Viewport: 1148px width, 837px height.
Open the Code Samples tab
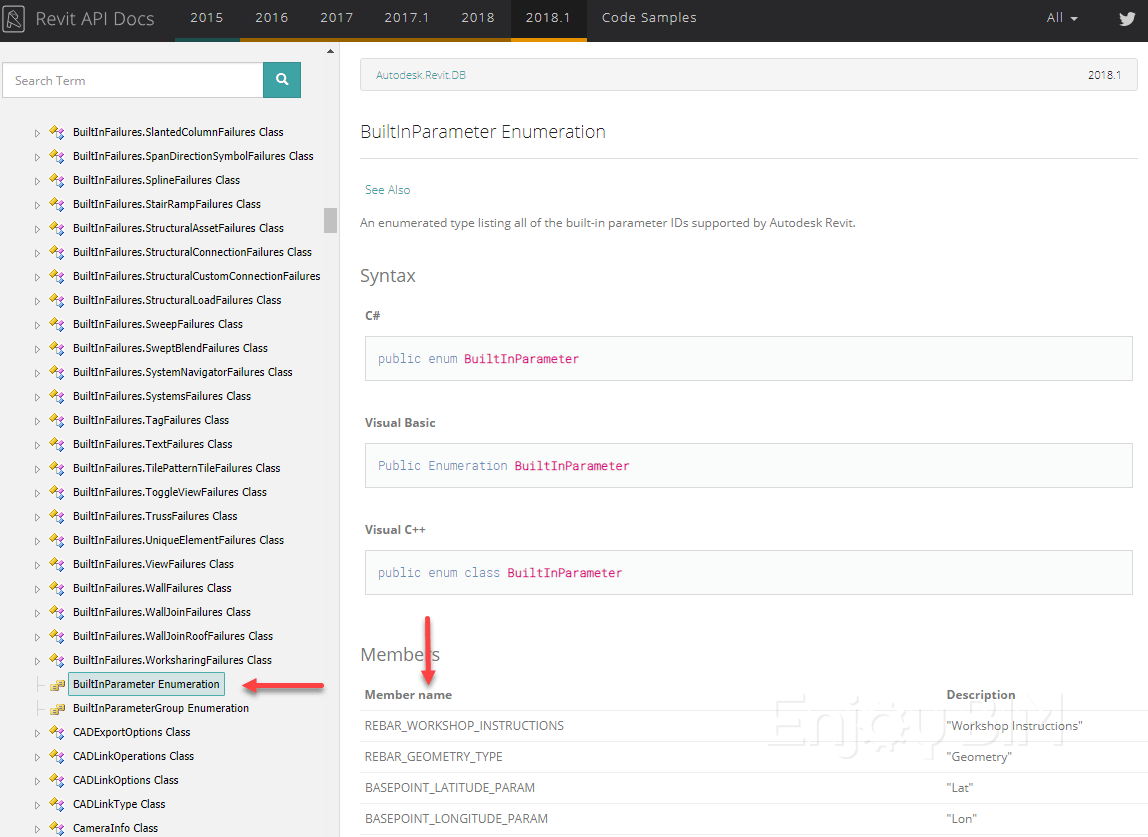tap(649, 18)
